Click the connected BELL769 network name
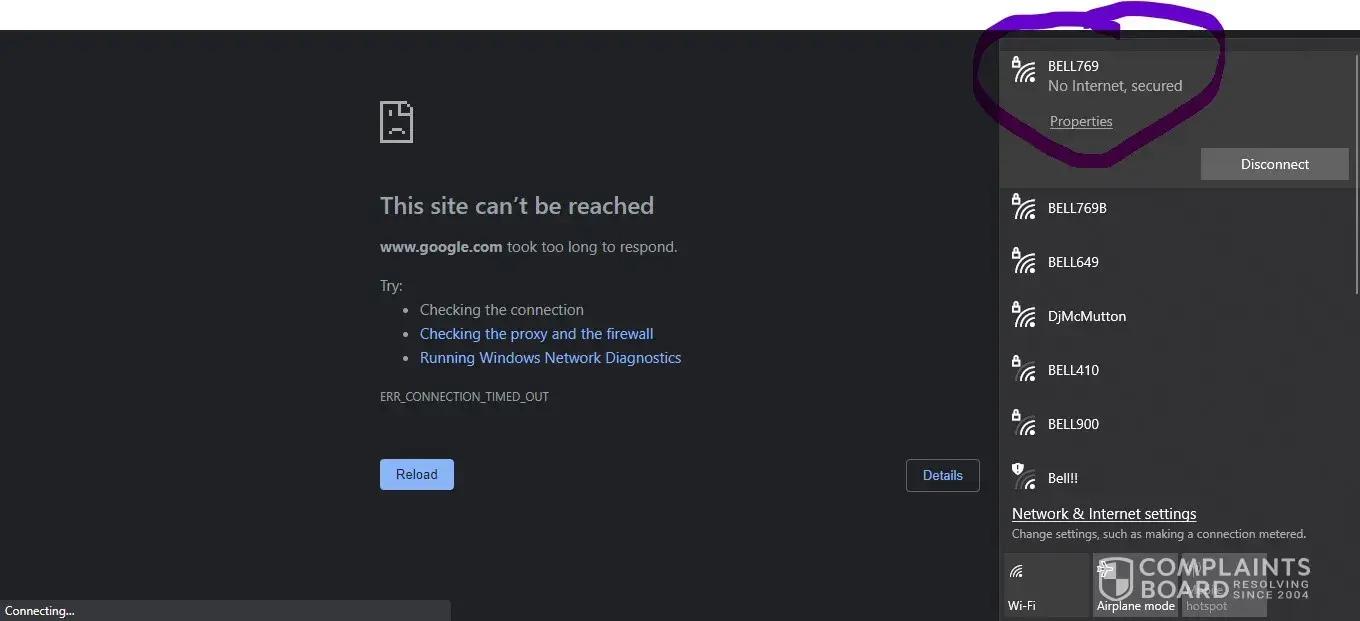Image resolution: width=1360 pixels, height=621 pixels. (1073, 66)
